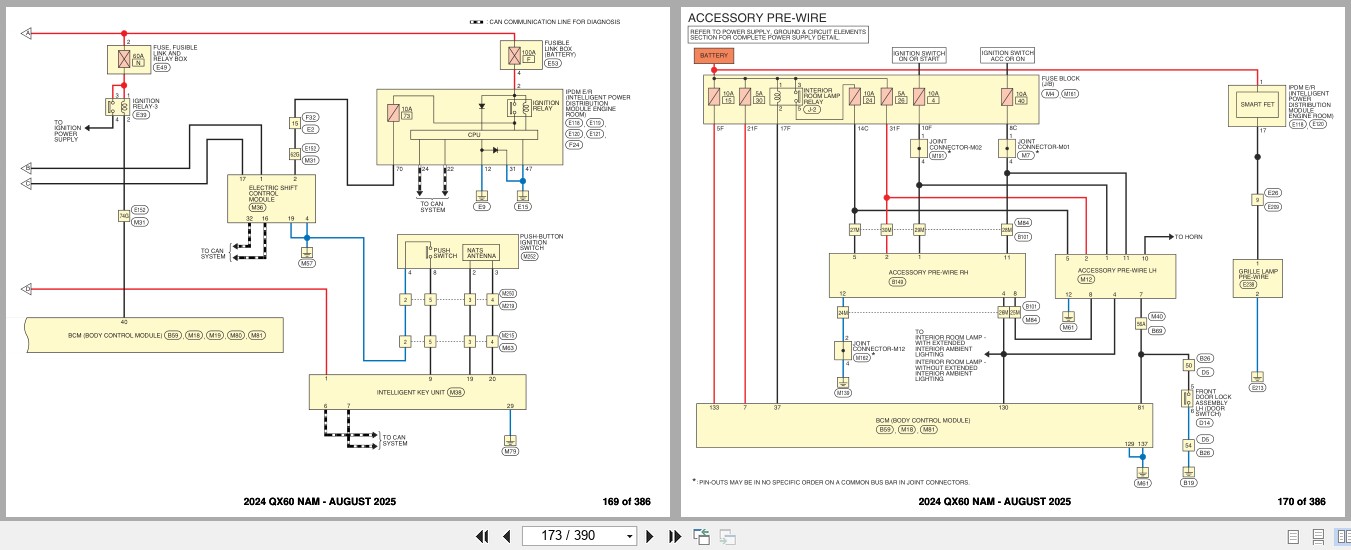
Task: Switch to continuous page view
Action: 1318,537
